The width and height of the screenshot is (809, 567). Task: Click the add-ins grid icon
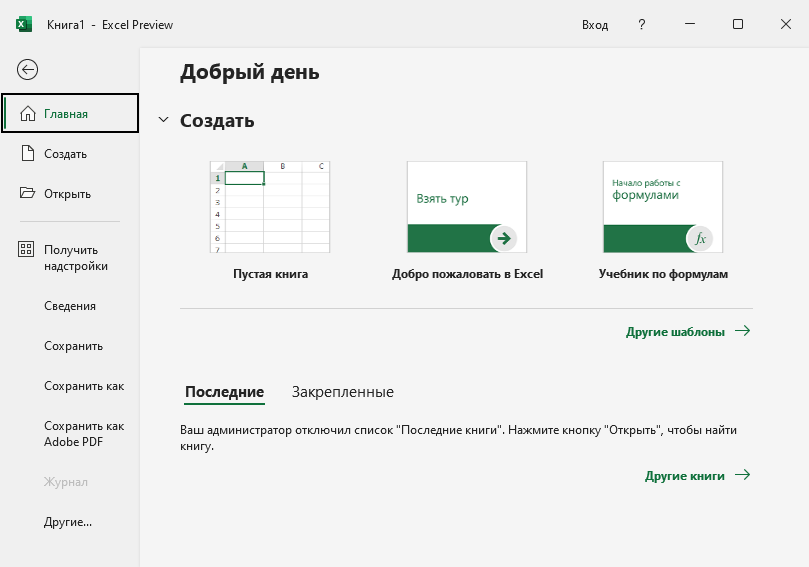[x=26, y=249]
